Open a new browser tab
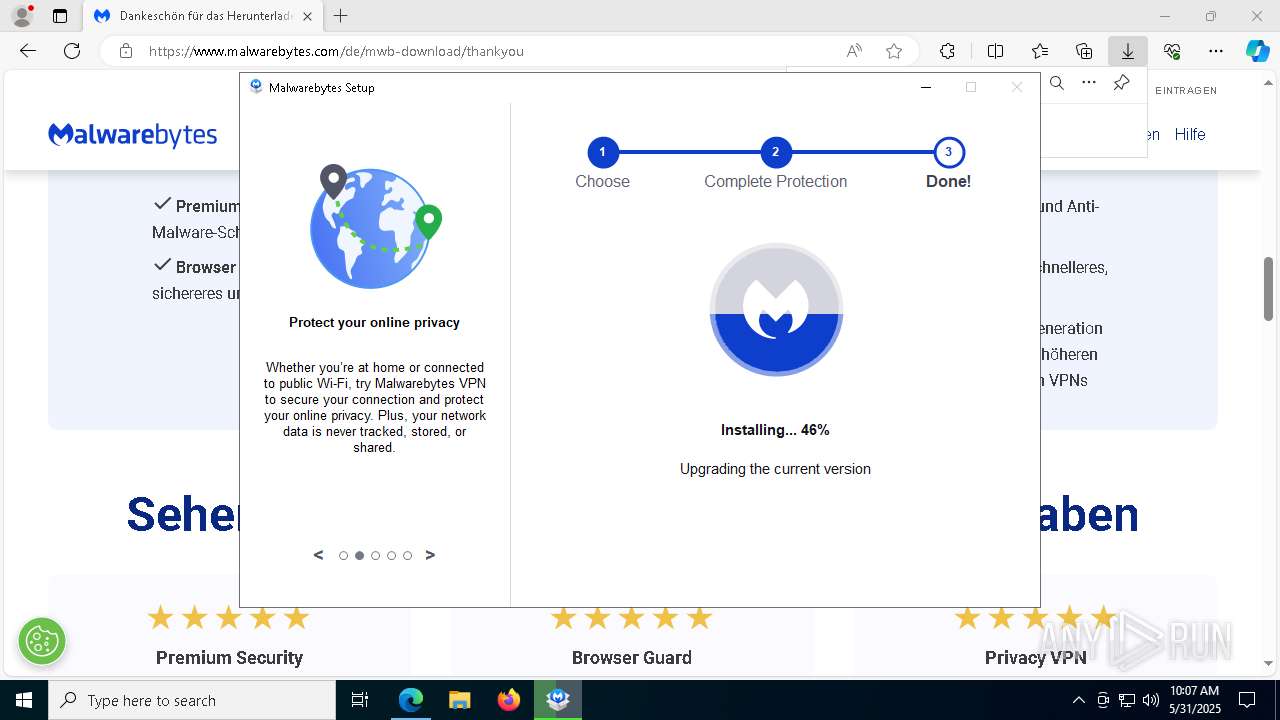 [x=341, y=16]
